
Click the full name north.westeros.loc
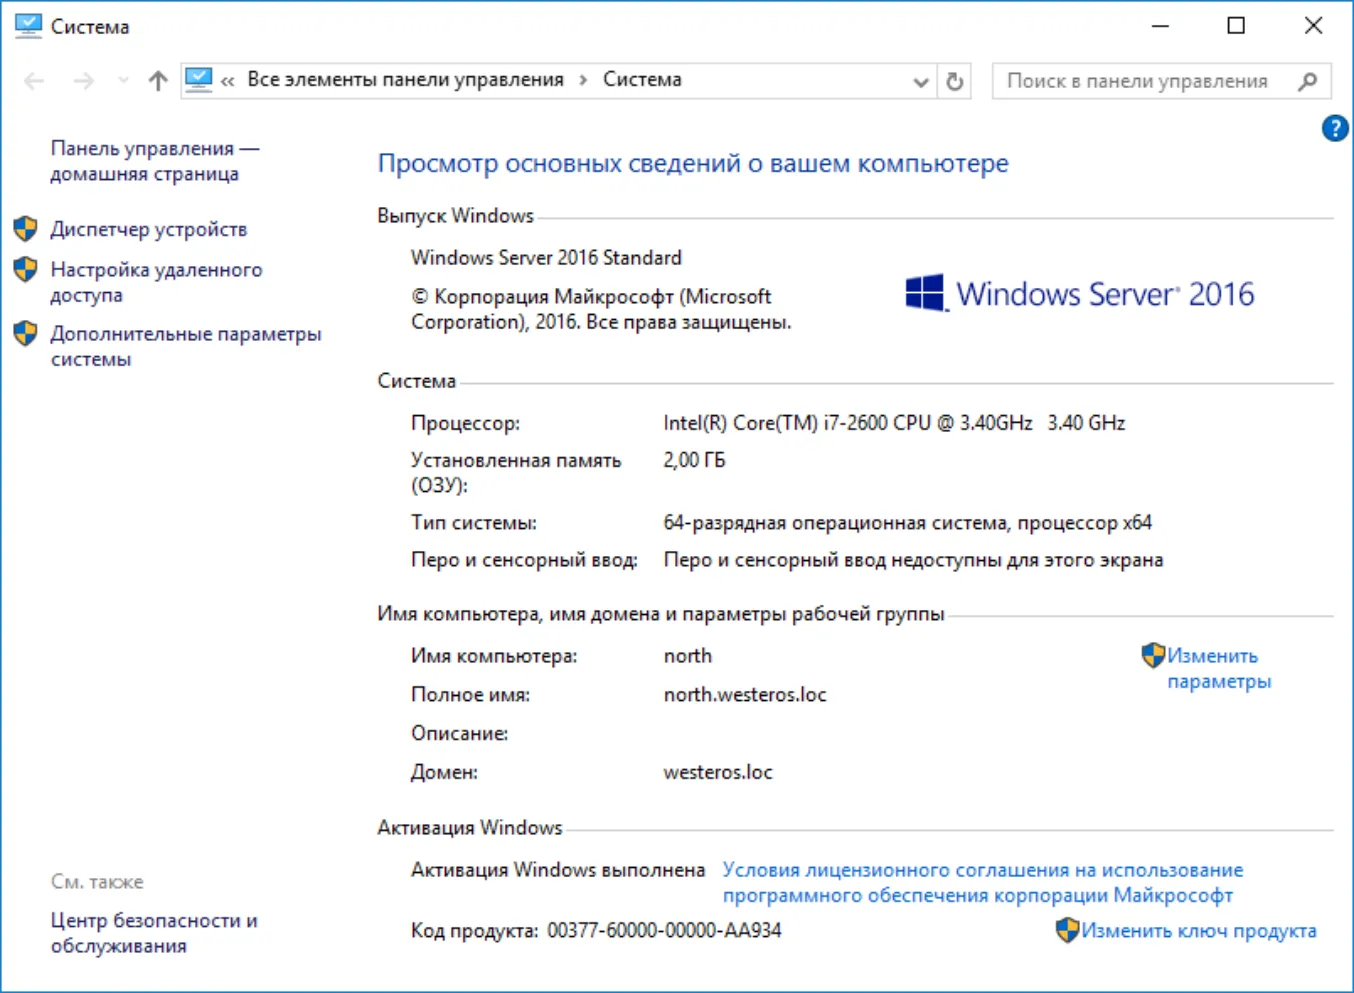[745, 695]
